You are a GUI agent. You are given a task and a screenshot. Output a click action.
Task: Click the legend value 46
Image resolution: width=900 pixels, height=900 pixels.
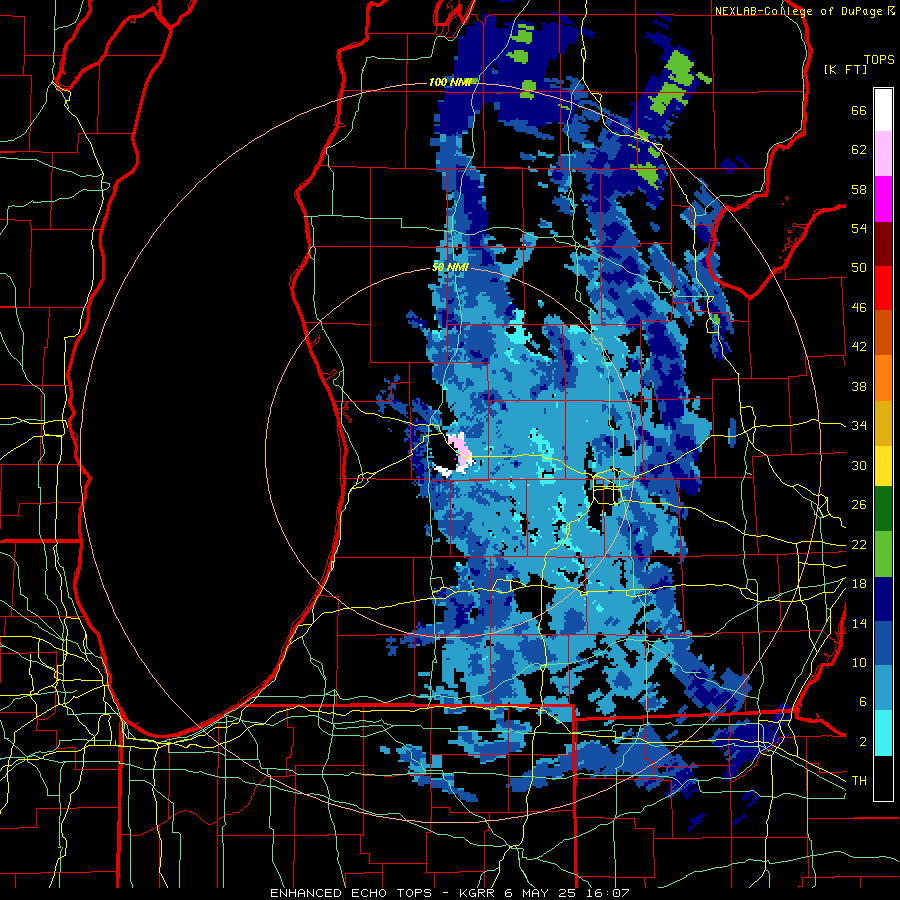pyautogui.click(x=859, y=308)
